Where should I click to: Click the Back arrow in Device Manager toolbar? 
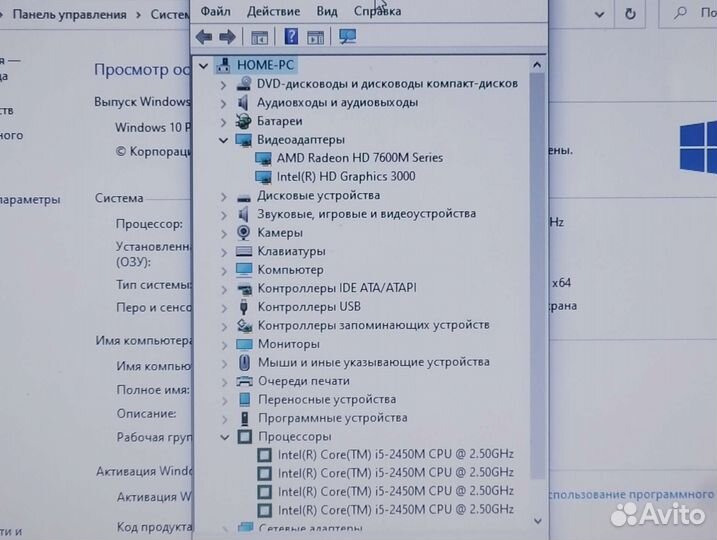tap(203, 37)
